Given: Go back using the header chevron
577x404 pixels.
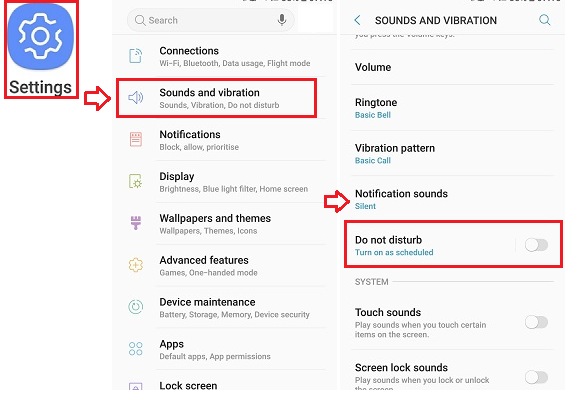Looking at the screenshot, I should click(x=357, y=20).
